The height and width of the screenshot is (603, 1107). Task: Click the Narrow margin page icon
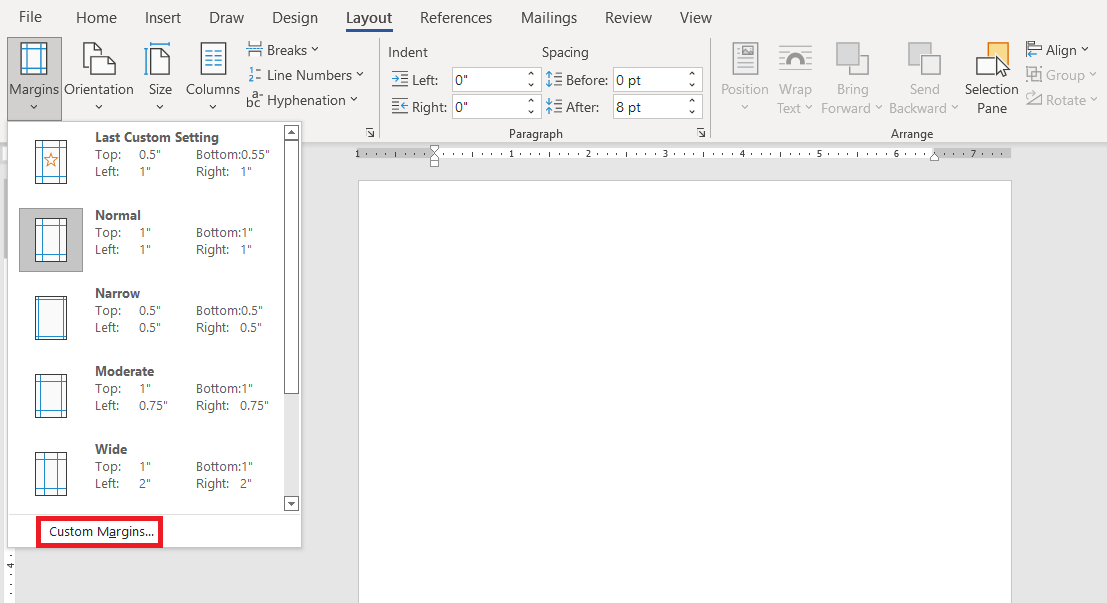(51, 318)
